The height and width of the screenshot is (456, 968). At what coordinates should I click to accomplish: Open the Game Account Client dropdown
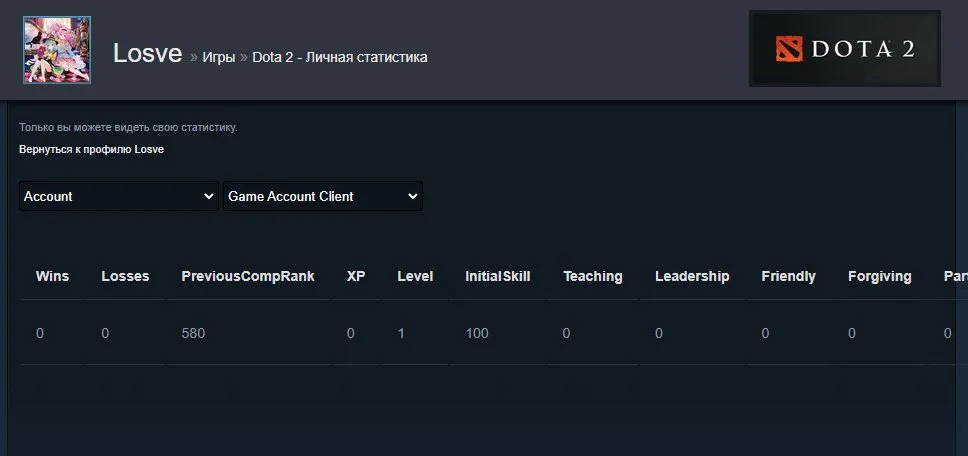[323, 196]
